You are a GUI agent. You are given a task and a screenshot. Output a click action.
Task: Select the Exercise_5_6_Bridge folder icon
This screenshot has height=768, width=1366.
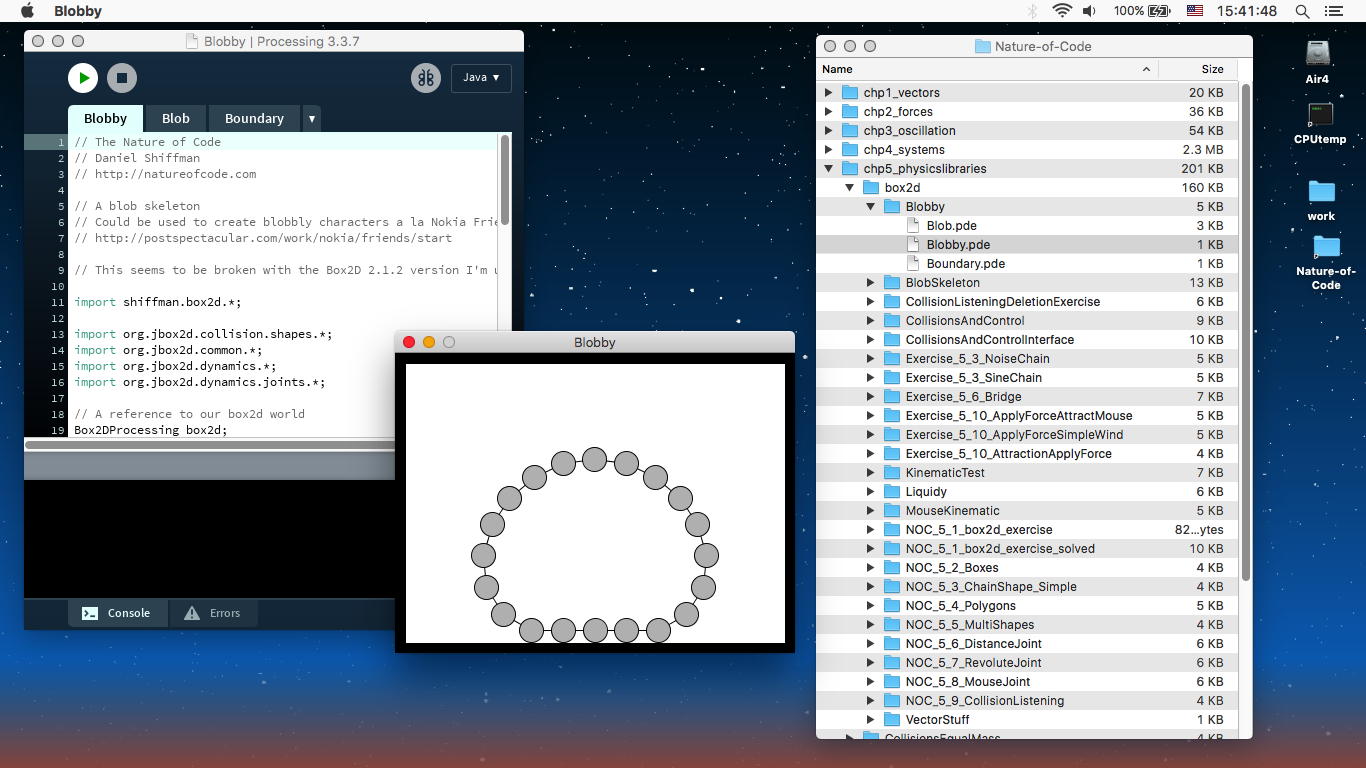pyautogui.click(x=892, y=396)
